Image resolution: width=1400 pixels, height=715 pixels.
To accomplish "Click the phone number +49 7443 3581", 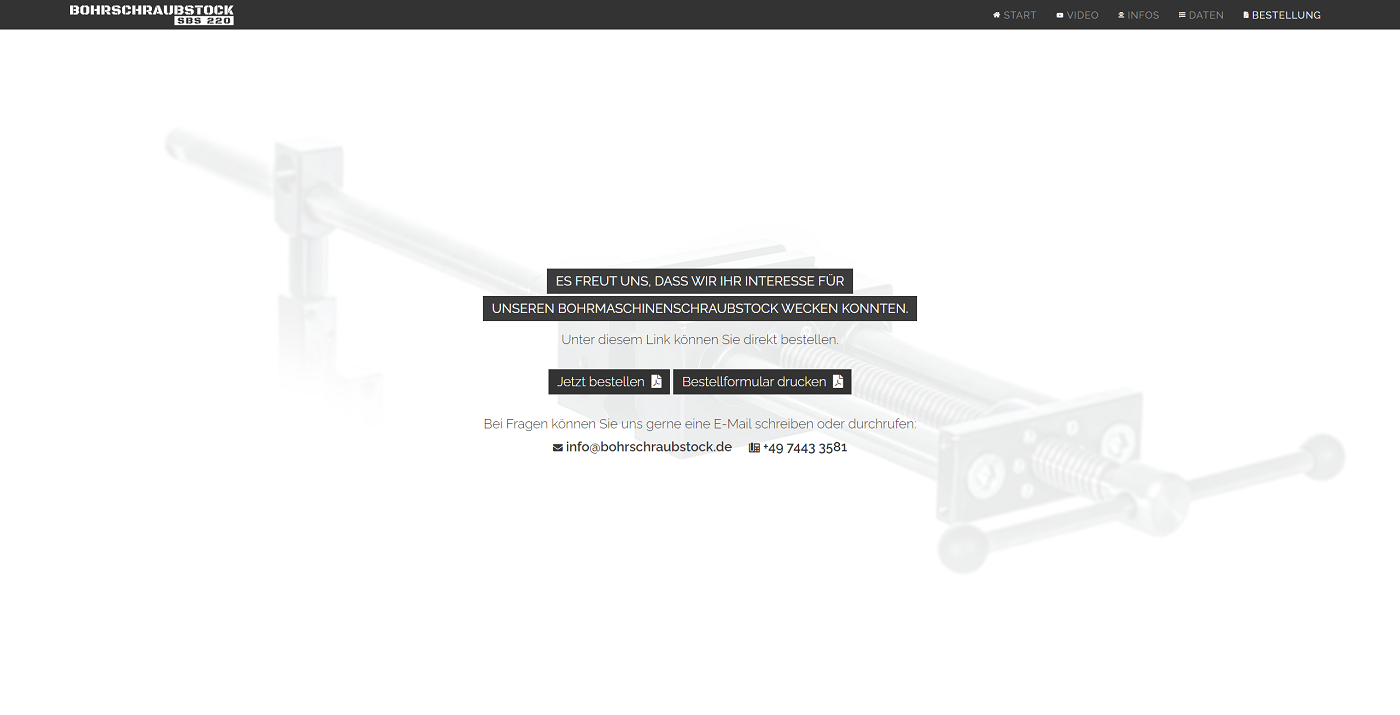I will click(805, 447).
